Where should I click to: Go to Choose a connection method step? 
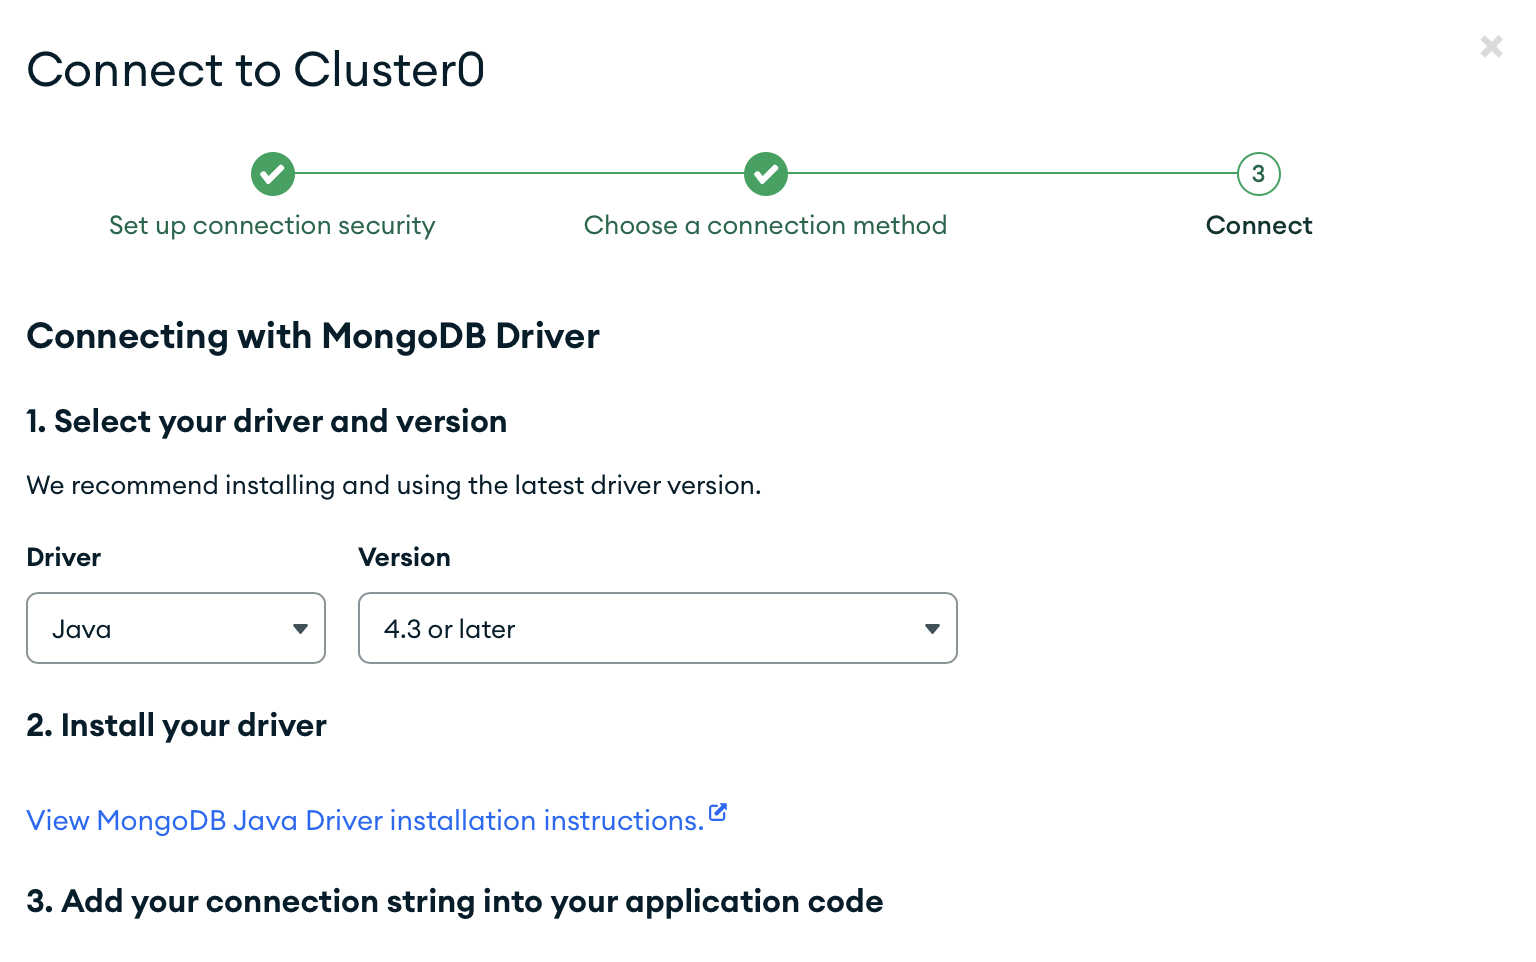765,226
